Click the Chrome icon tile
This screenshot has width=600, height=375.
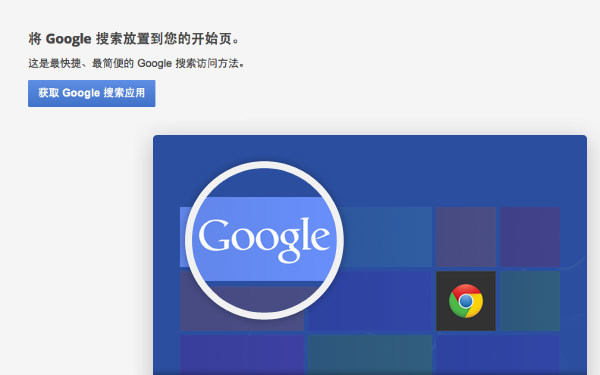[x=466, y=301]
